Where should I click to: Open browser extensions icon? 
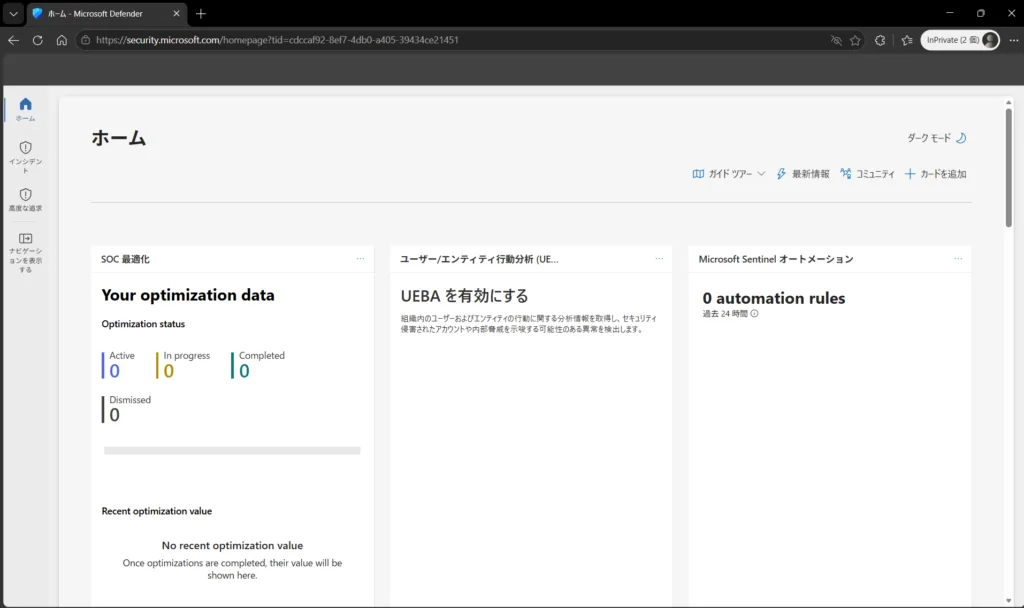click(880, 40)
